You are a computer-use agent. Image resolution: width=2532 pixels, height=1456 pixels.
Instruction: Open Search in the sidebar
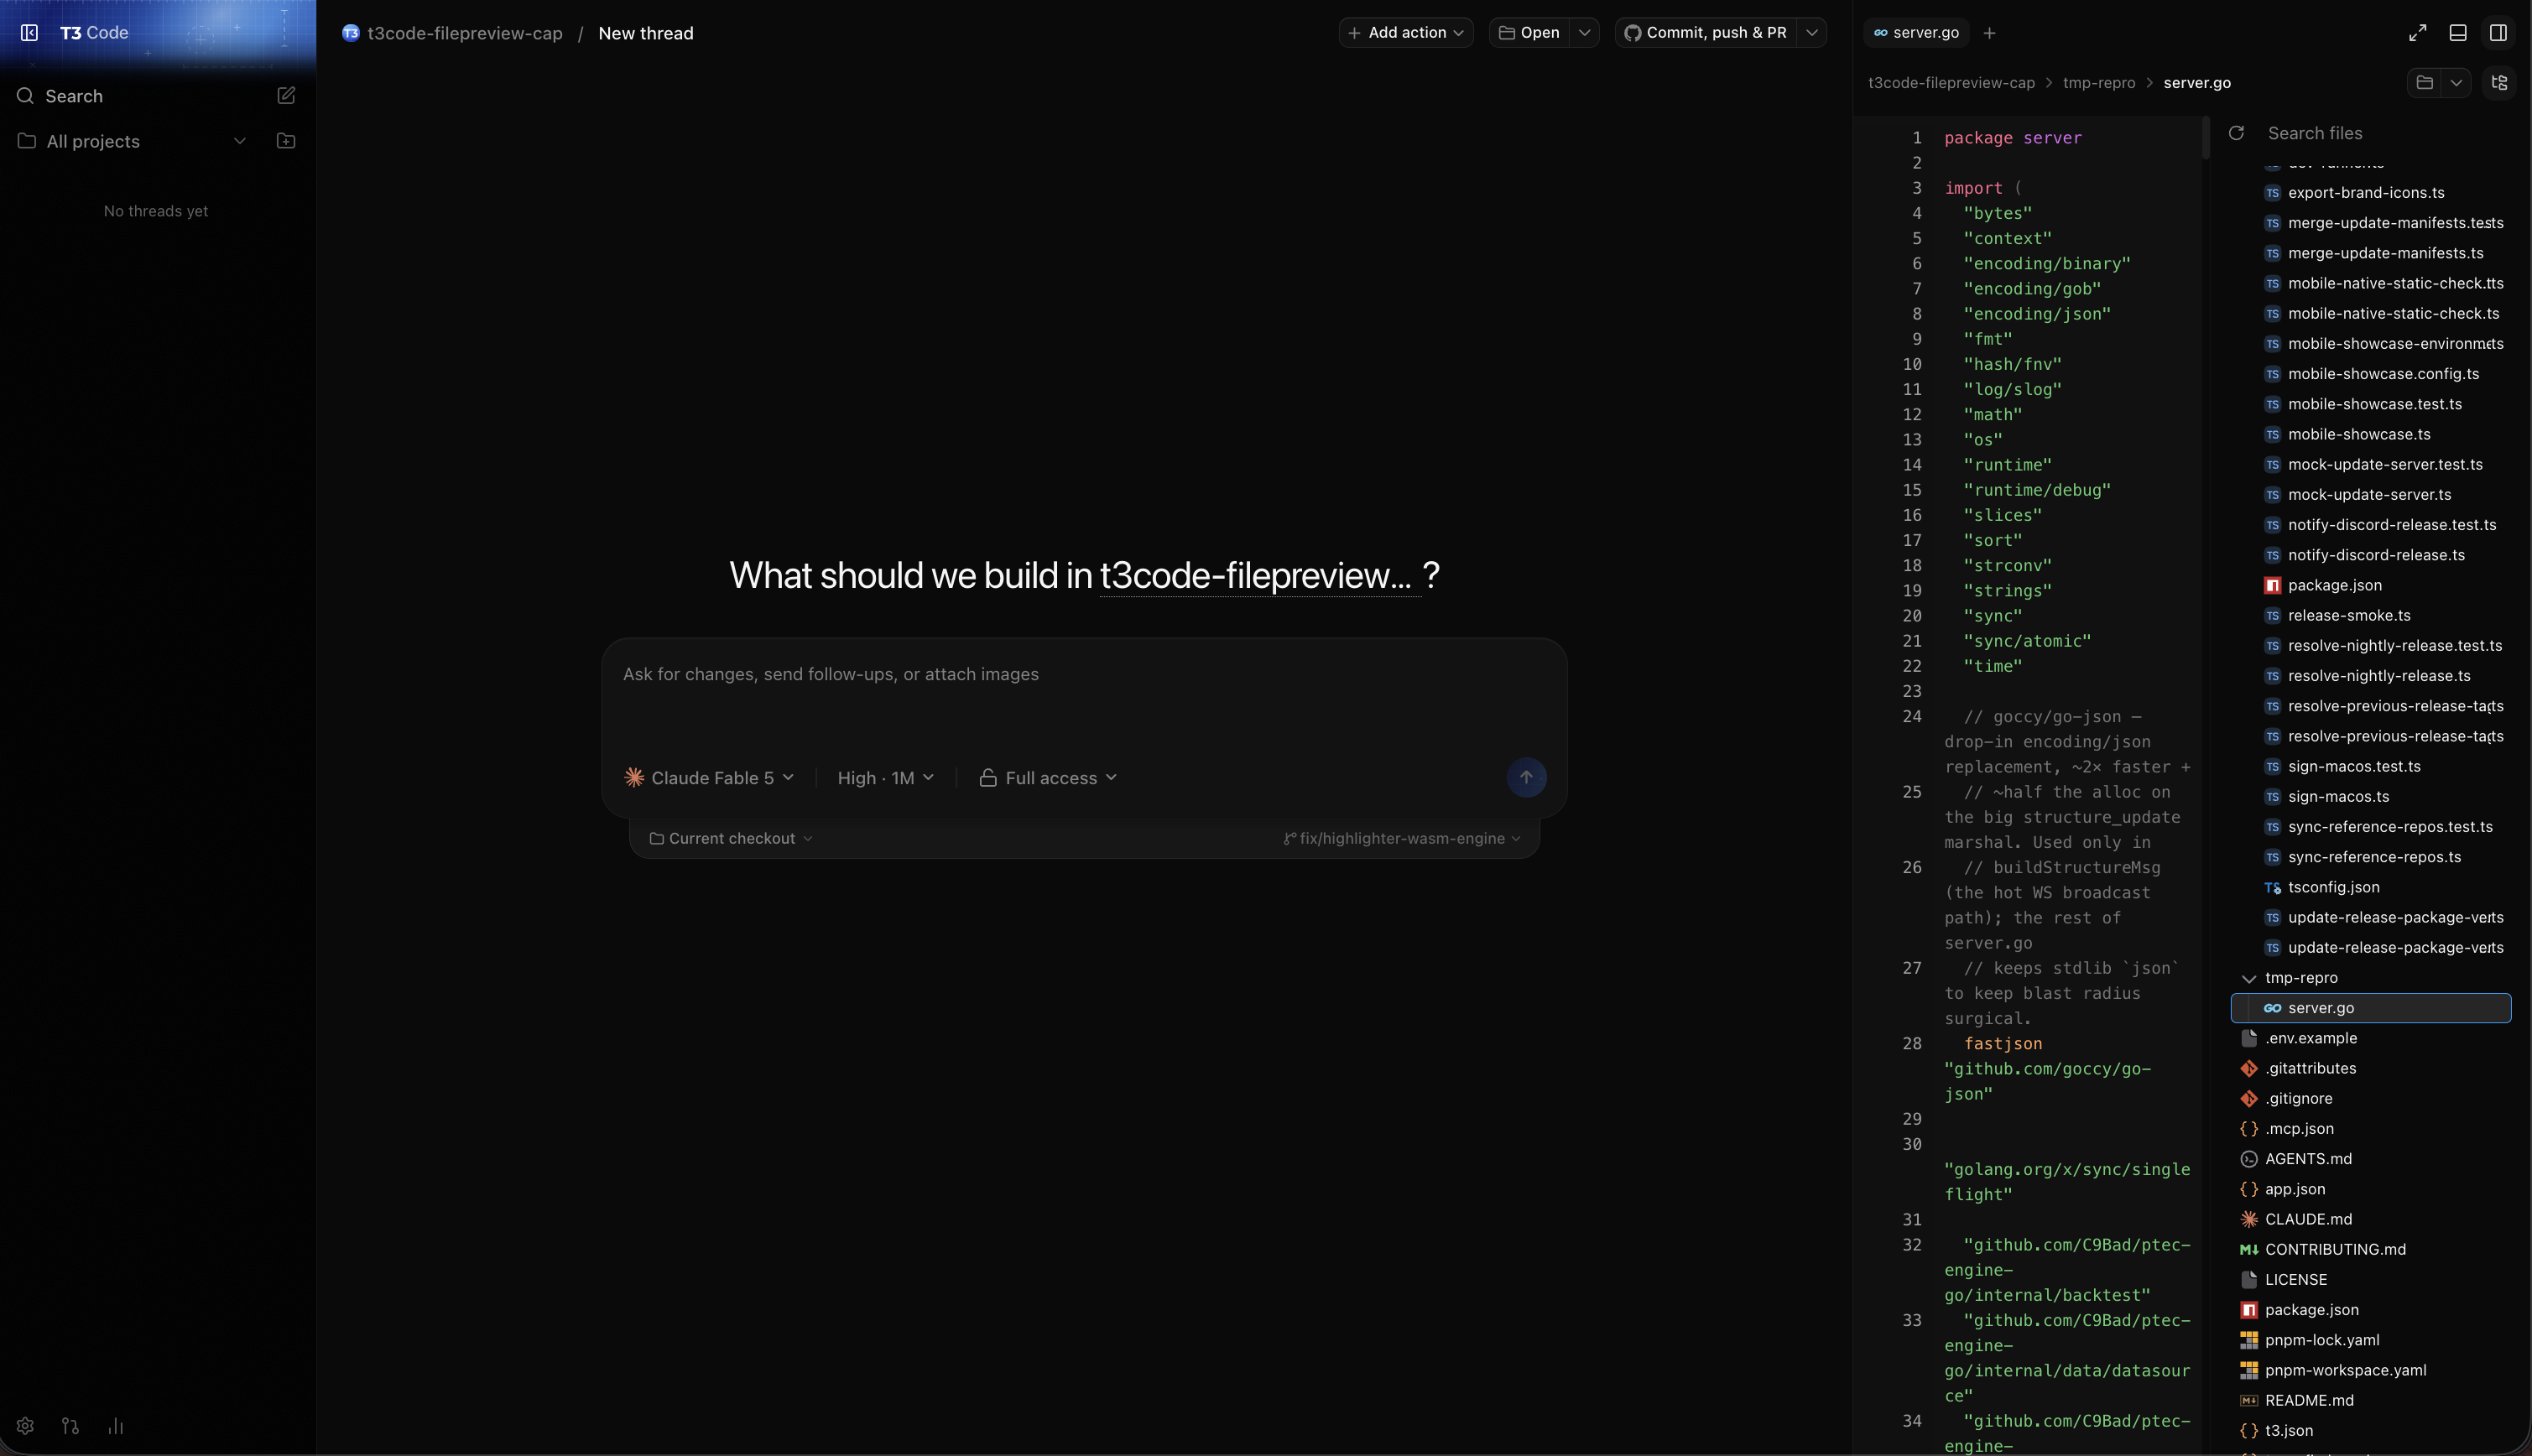click(x=74, y=96)
